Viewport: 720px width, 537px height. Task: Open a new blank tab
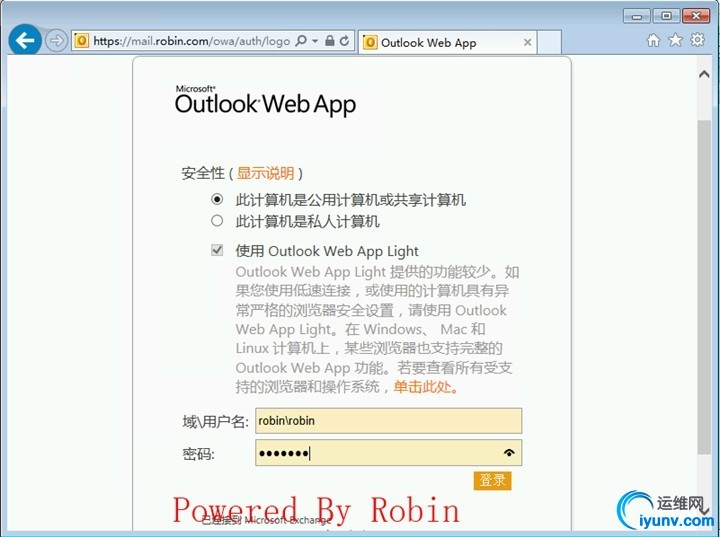pos(549,42)
